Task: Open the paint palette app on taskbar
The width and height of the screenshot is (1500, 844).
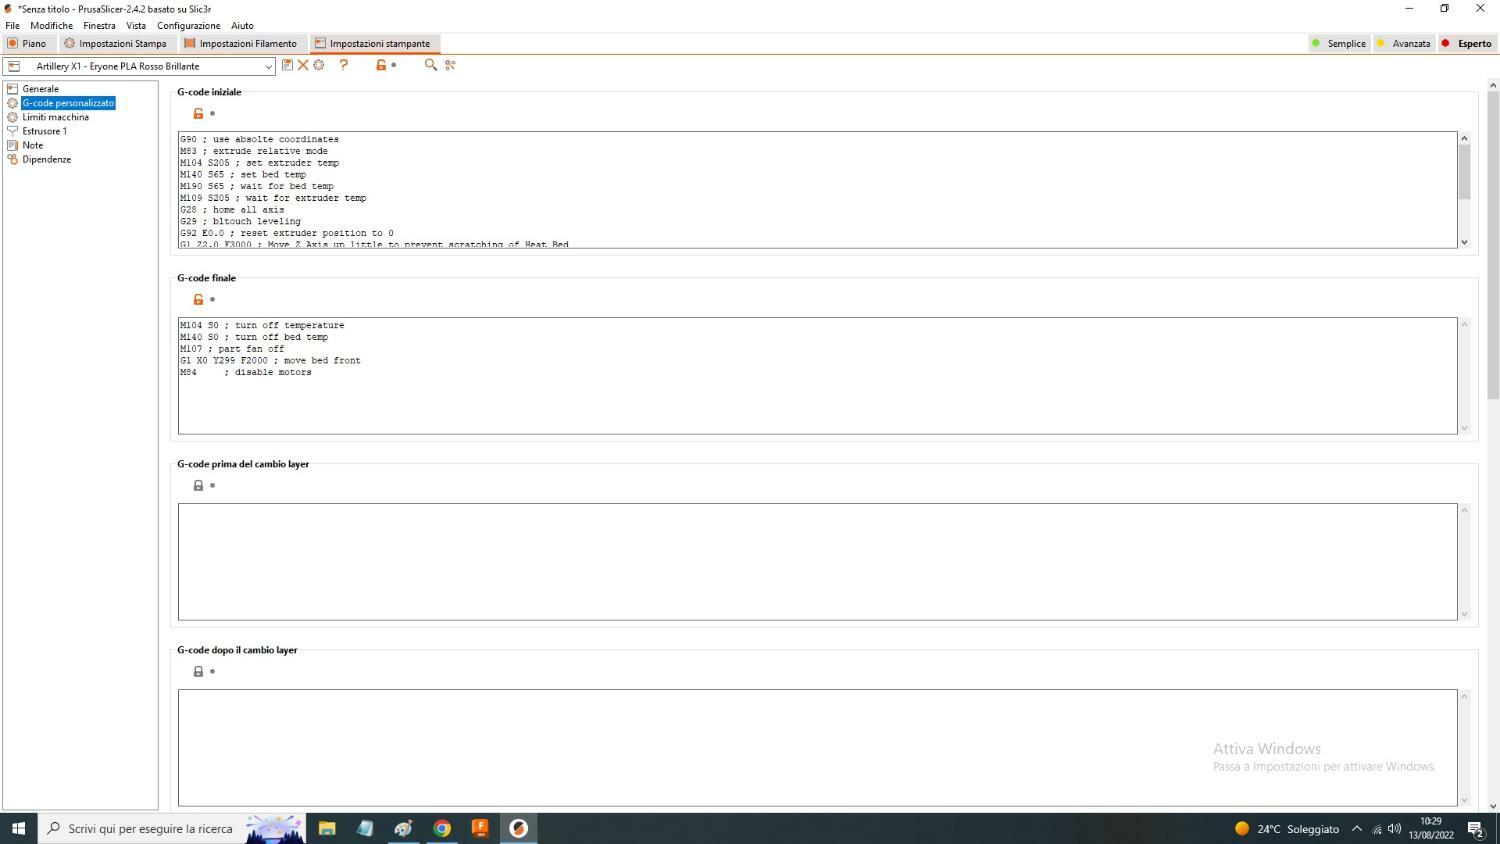Action: (x=404, y=828)
